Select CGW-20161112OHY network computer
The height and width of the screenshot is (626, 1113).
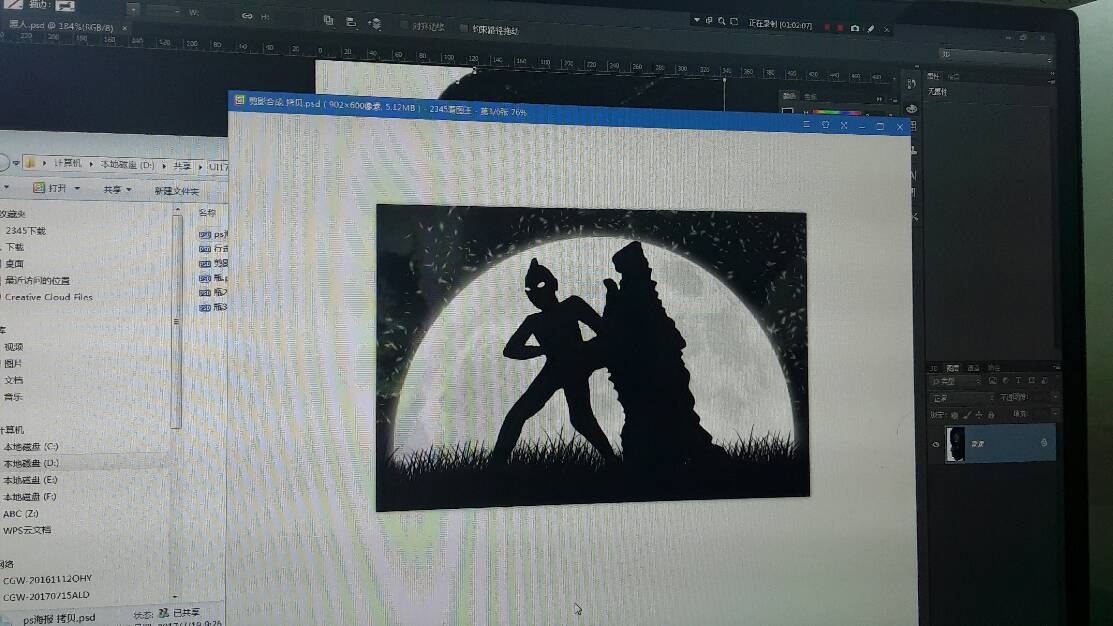click(48, 578)
